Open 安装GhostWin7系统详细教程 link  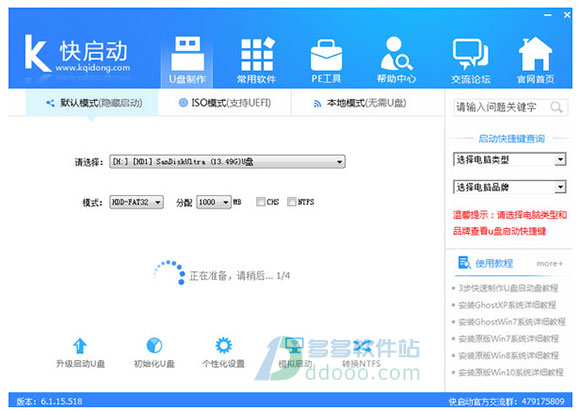[x=512, y=322]
